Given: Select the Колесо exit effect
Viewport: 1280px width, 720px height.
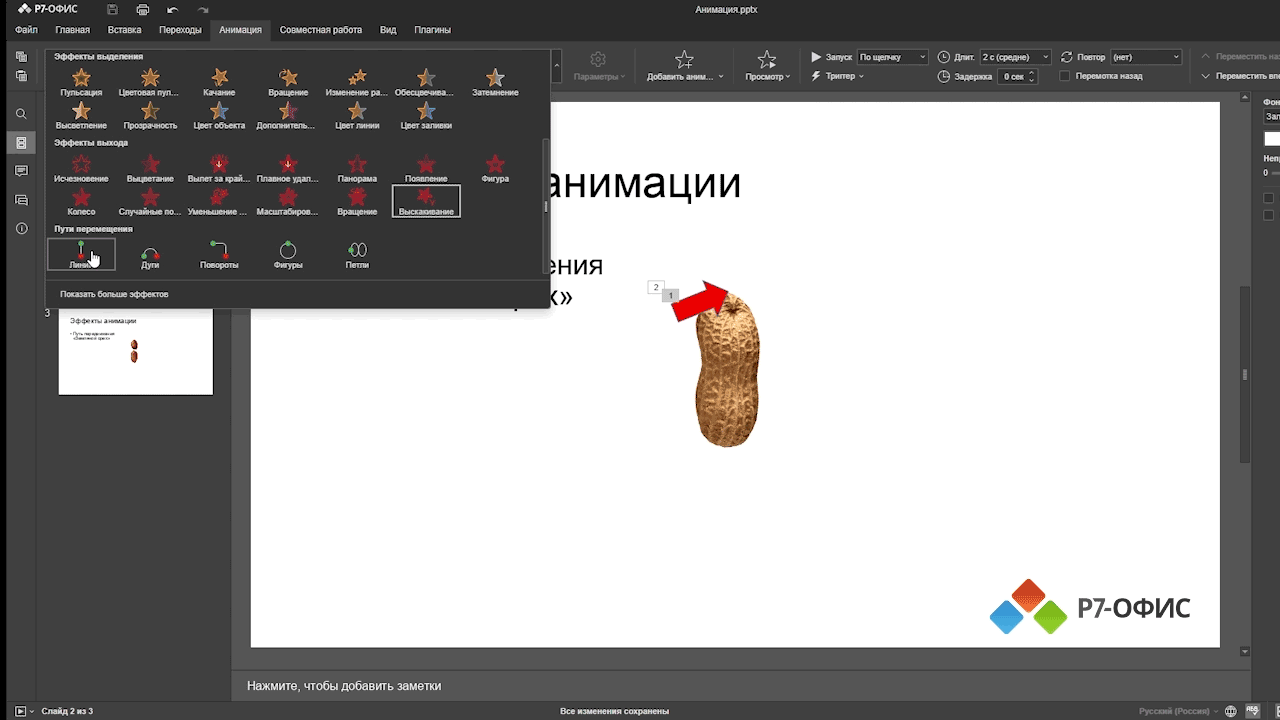Looking at the screenshot, I should [x=81, y=201].
